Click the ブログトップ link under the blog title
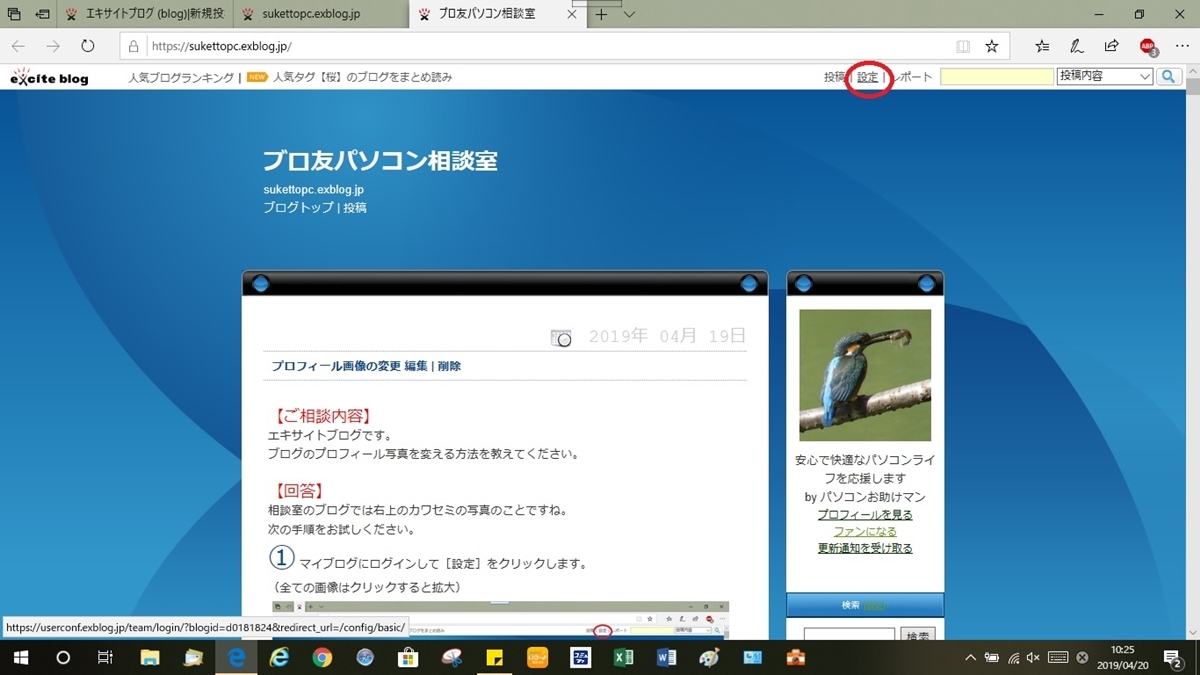Screen dimensions: 1200x675 298,208
